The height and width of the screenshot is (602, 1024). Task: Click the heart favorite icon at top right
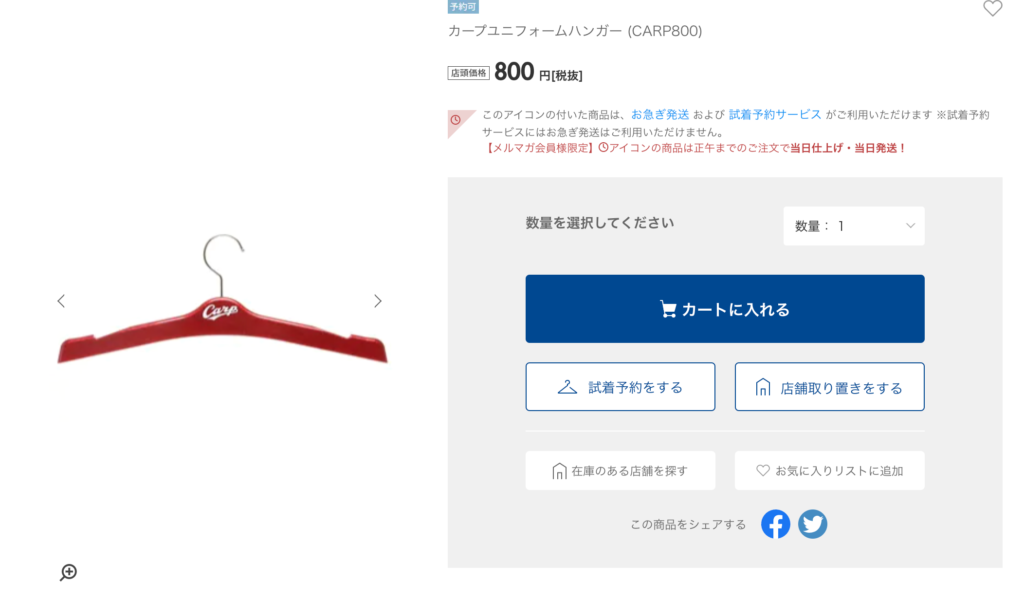tap(992, 8)
